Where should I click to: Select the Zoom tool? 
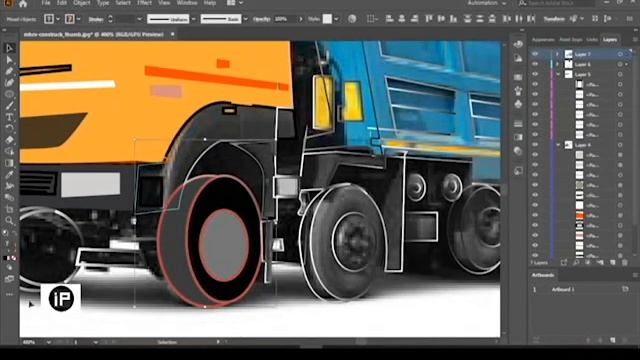coord(9,221)
